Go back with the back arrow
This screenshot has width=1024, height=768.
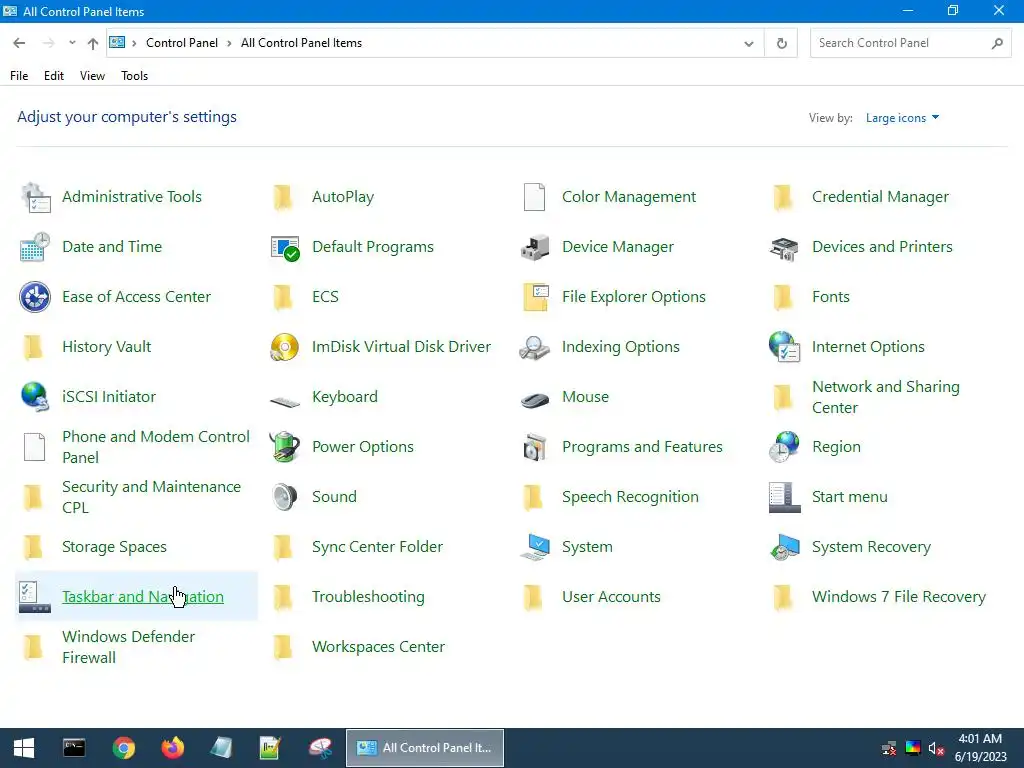(x=19, y=43)
